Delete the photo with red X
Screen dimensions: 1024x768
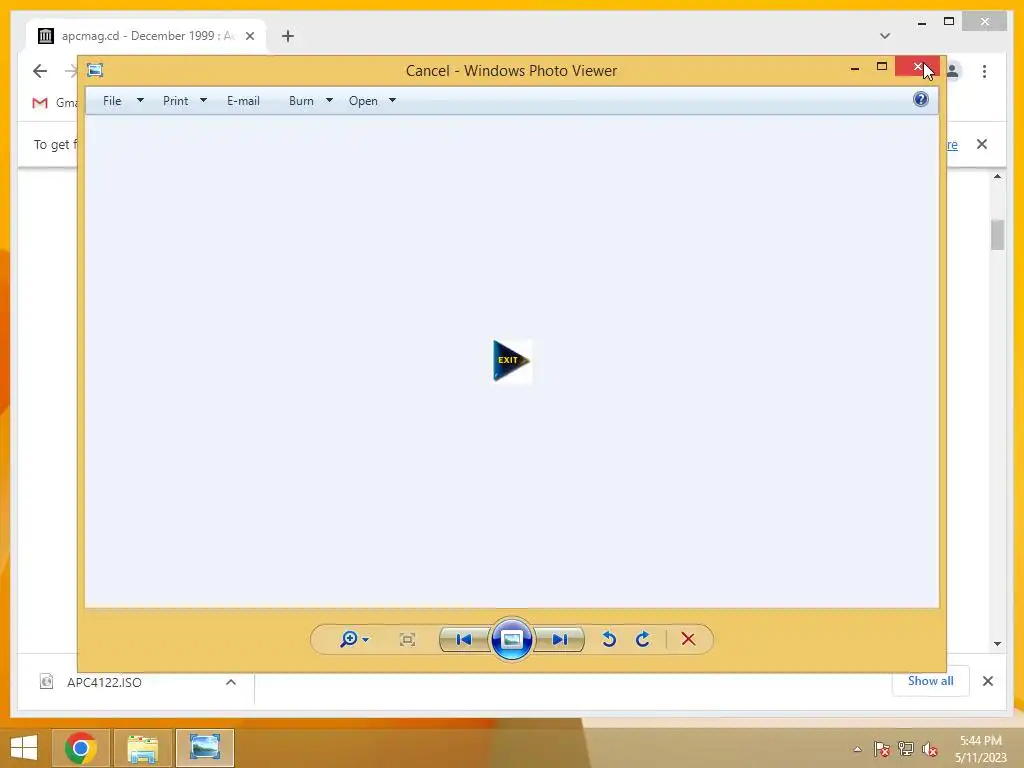click(x=688, y=639)
